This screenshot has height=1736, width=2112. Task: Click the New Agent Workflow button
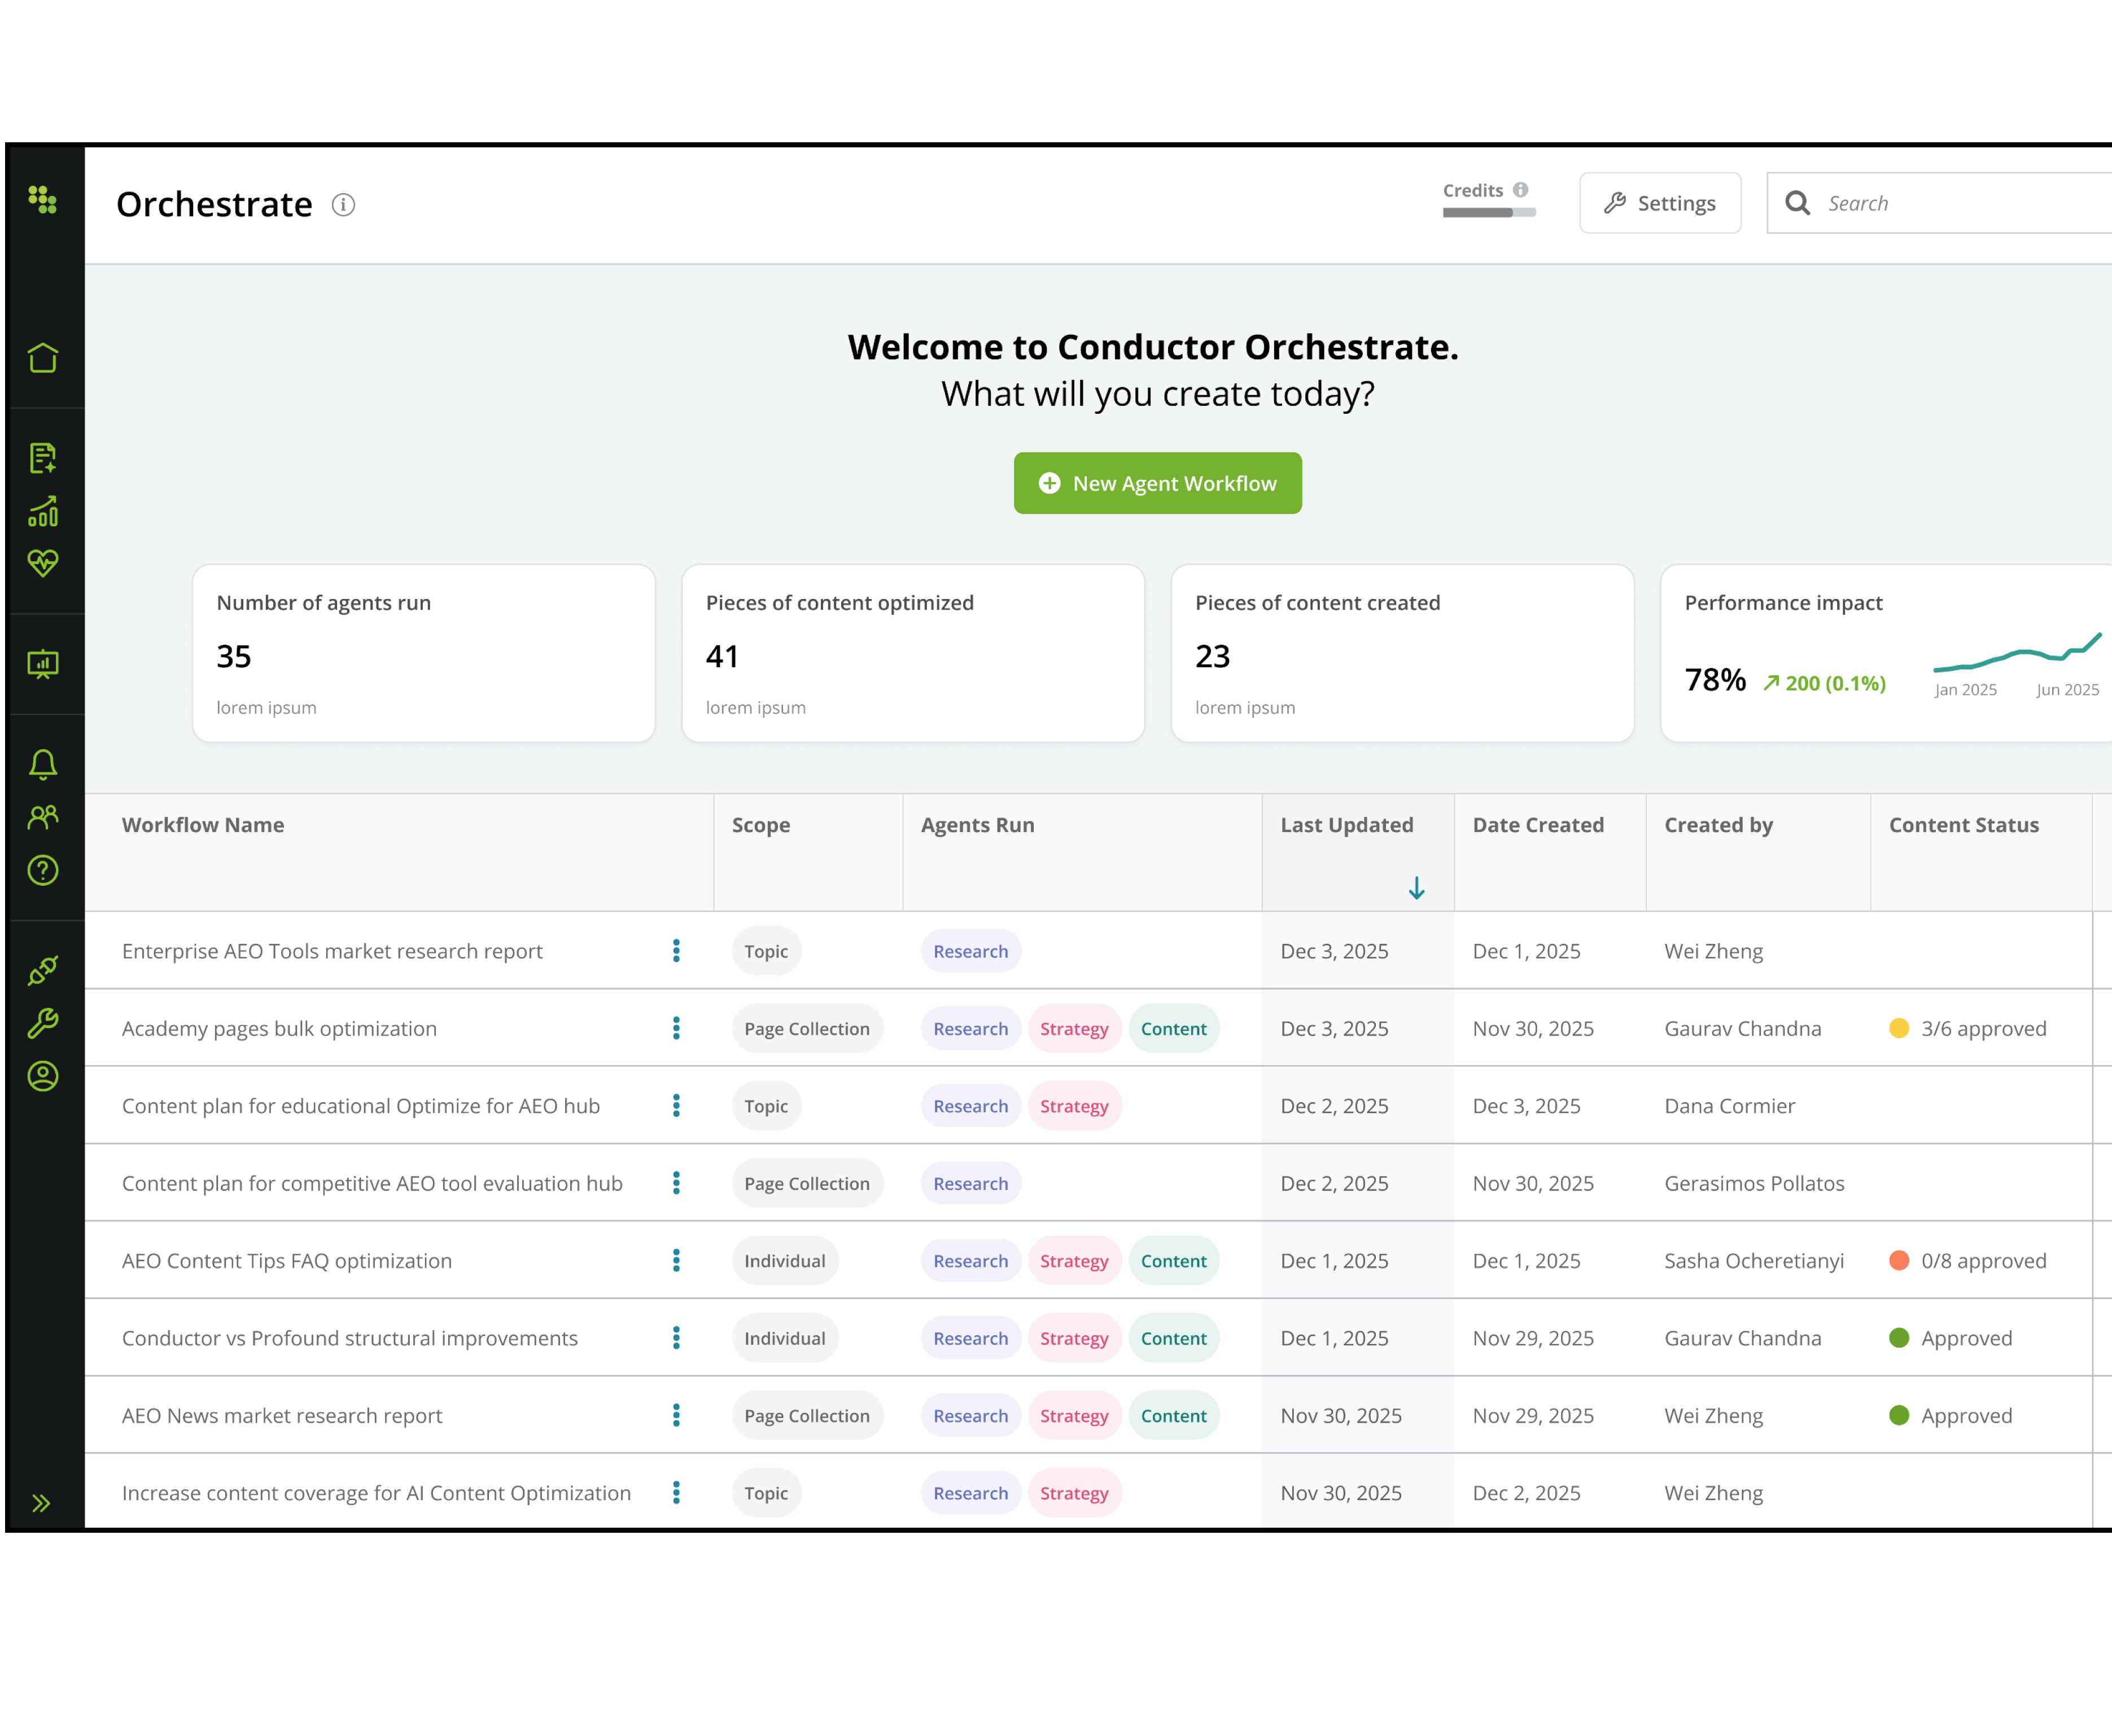tap(1157, 483)
